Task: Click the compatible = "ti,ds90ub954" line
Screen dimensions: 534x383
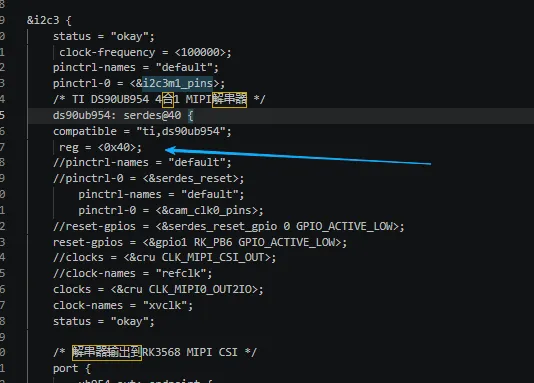Action: pos(142,131)
